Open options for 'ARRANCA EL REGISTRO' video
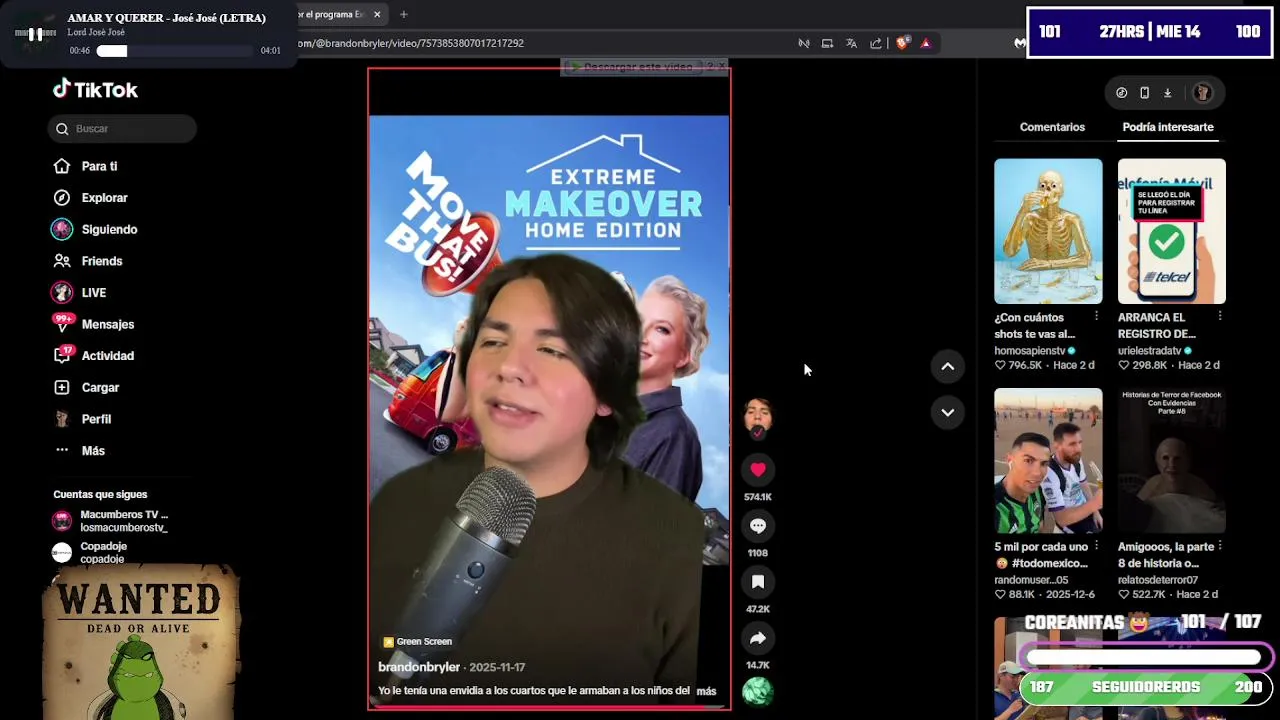Viewport: 1280px width, 720px height. (1220, 316)
